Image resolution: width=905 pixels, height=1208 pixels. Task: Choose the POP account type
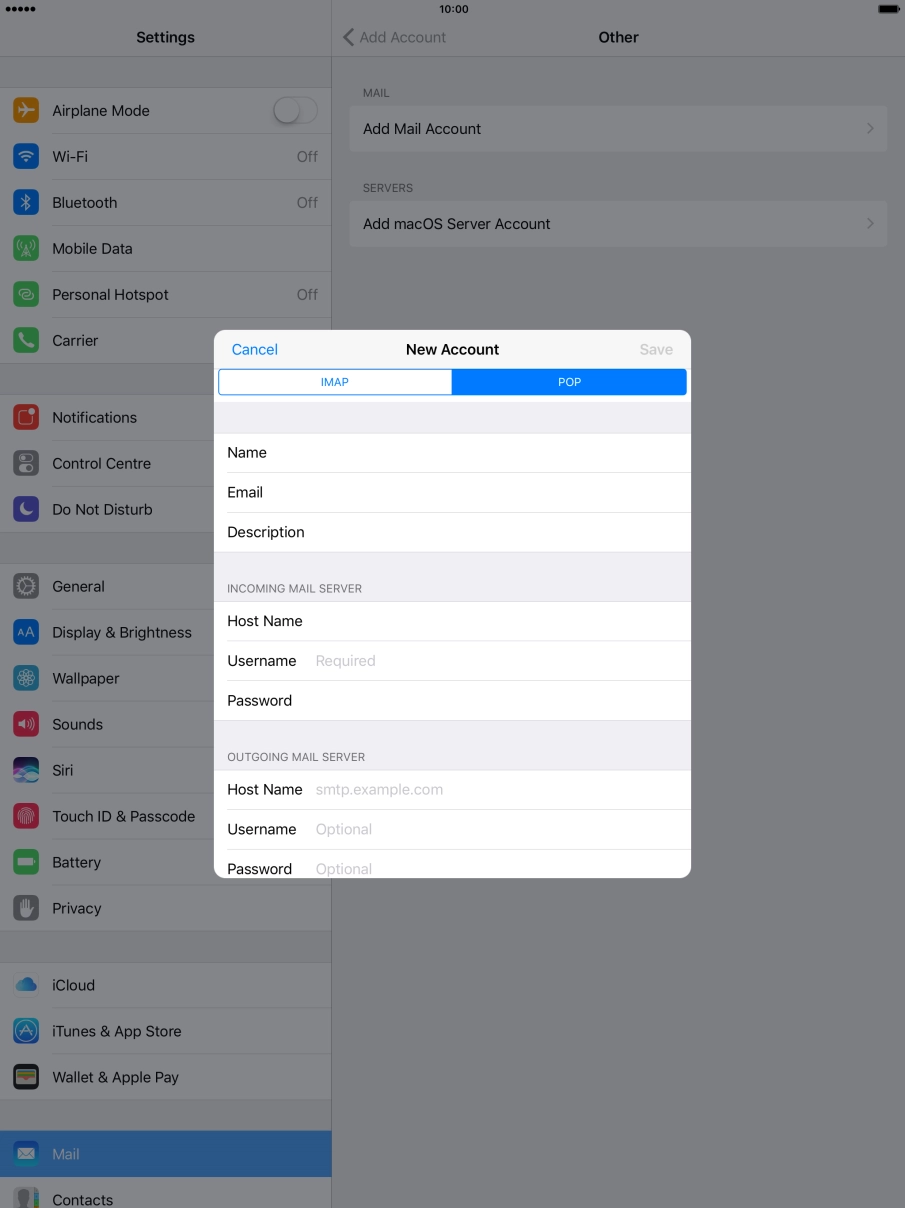[x=568, y=382]
